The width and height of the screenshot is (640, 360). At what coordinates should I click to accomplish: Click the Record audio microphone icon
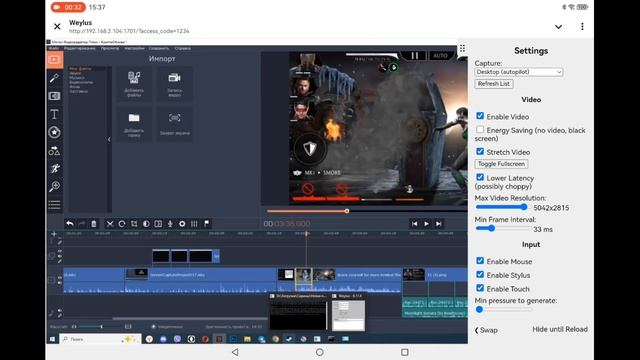(x=170, y=224)
